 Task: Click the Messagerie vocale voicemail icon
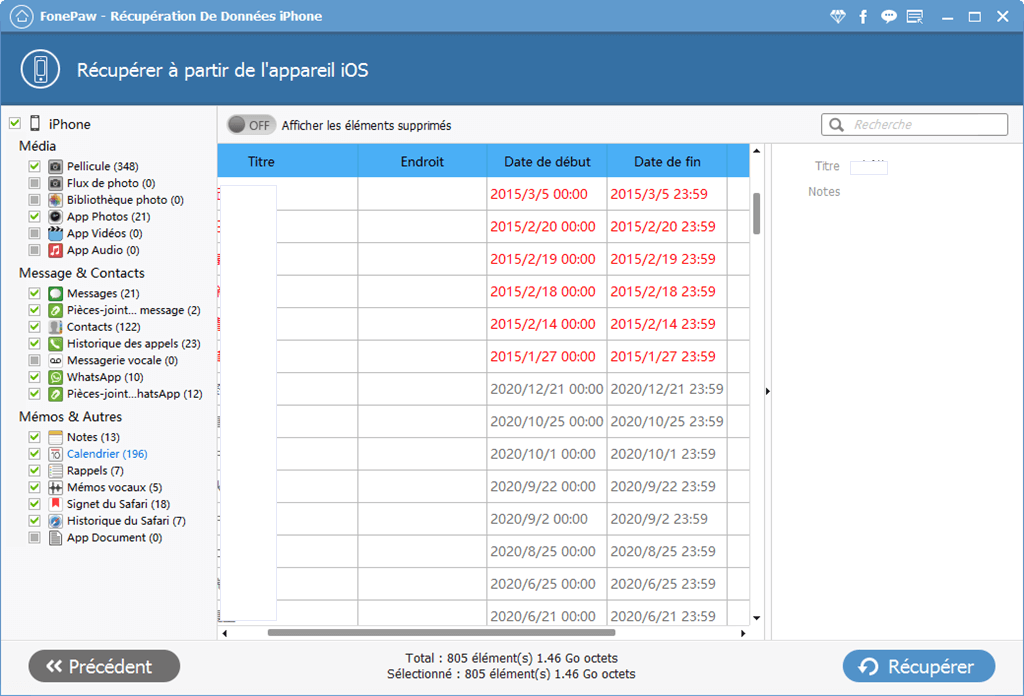tap(56, 360)
